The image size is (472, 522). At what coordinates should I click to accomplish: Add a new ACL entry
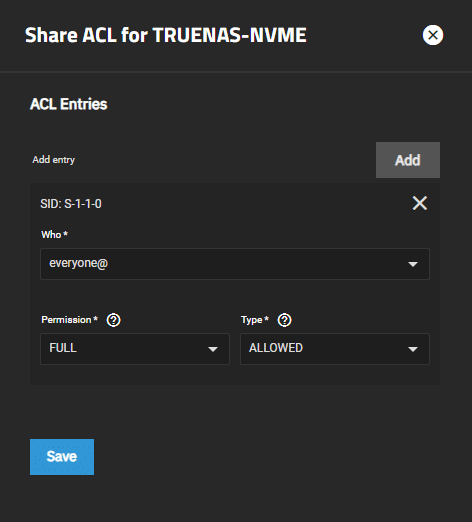click(x=408, y=160)
